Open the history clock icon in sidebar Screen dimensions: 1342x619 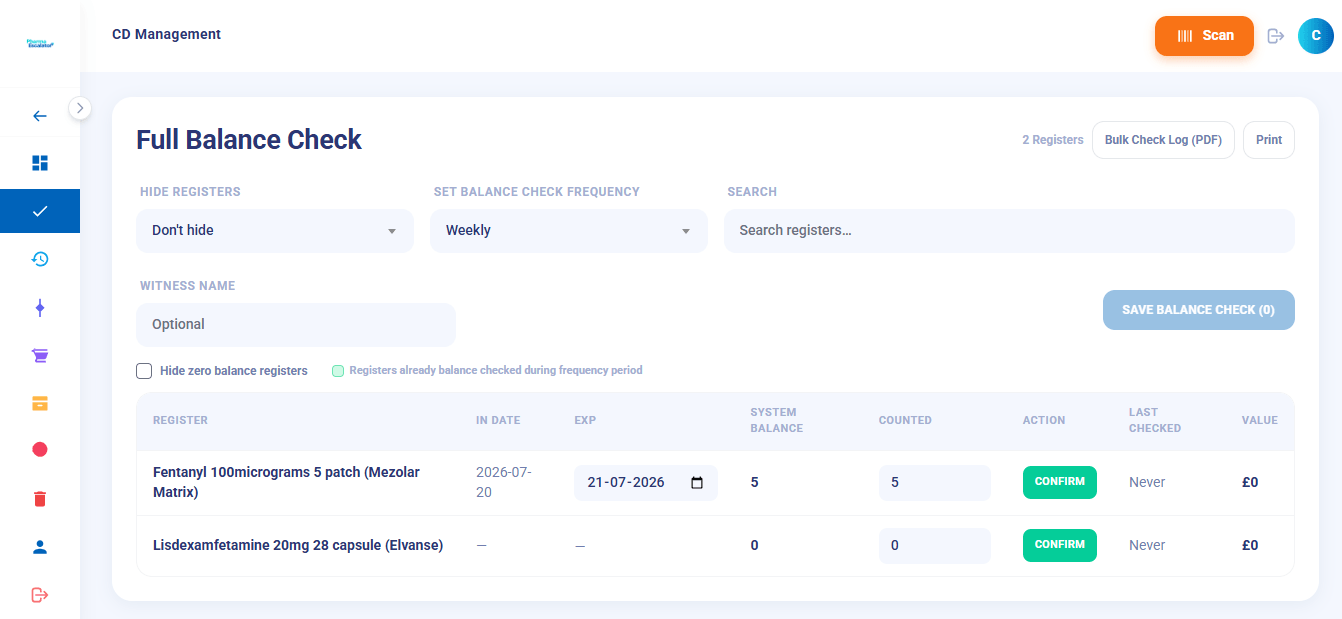tap(40, 259)
